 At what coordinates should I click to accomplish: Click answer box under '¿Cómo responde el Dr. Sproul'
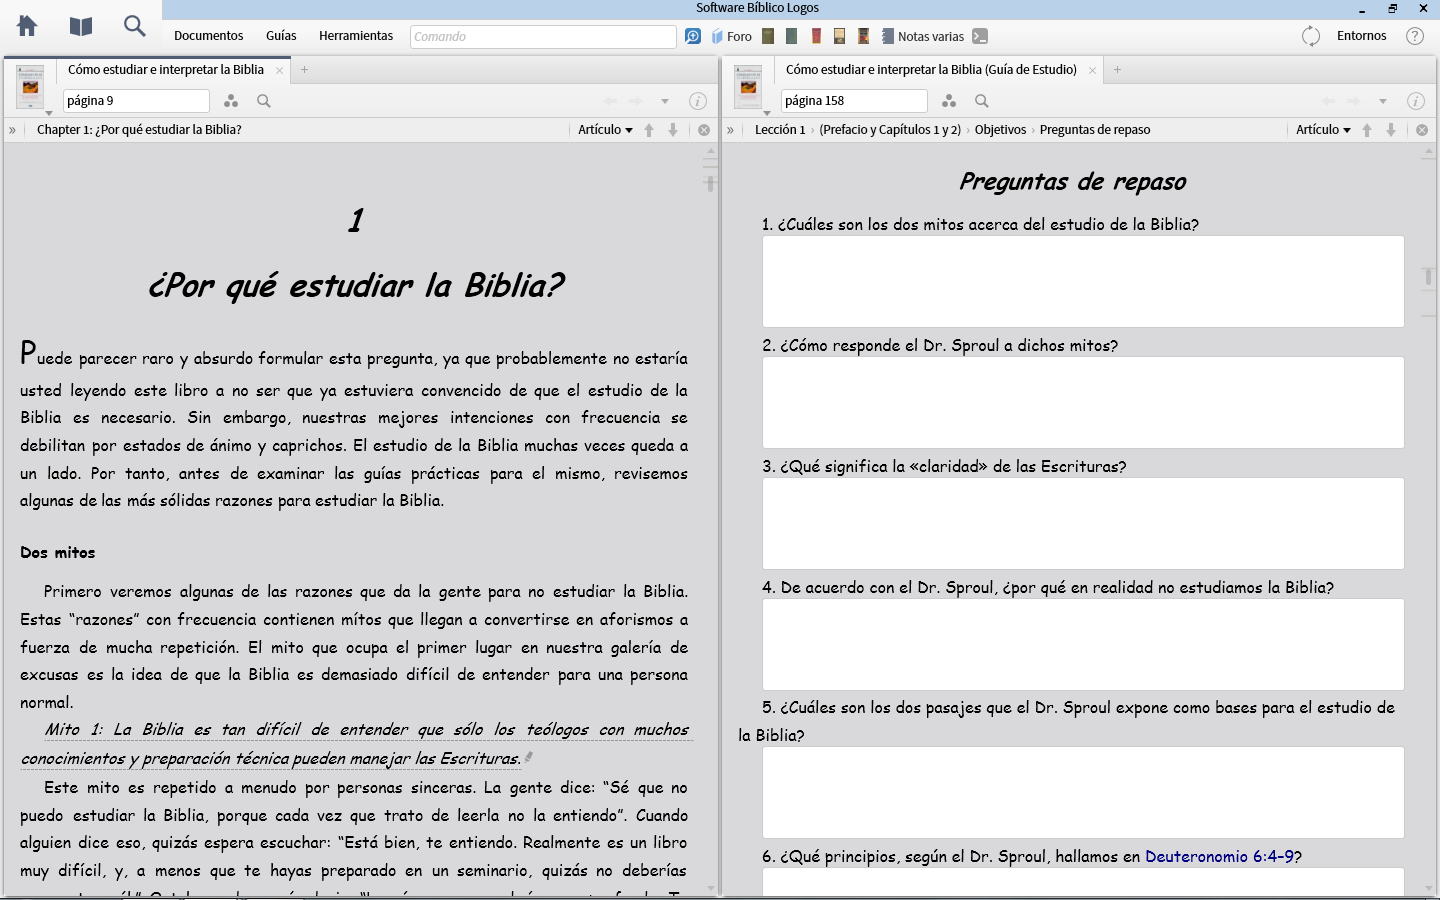1083,402
